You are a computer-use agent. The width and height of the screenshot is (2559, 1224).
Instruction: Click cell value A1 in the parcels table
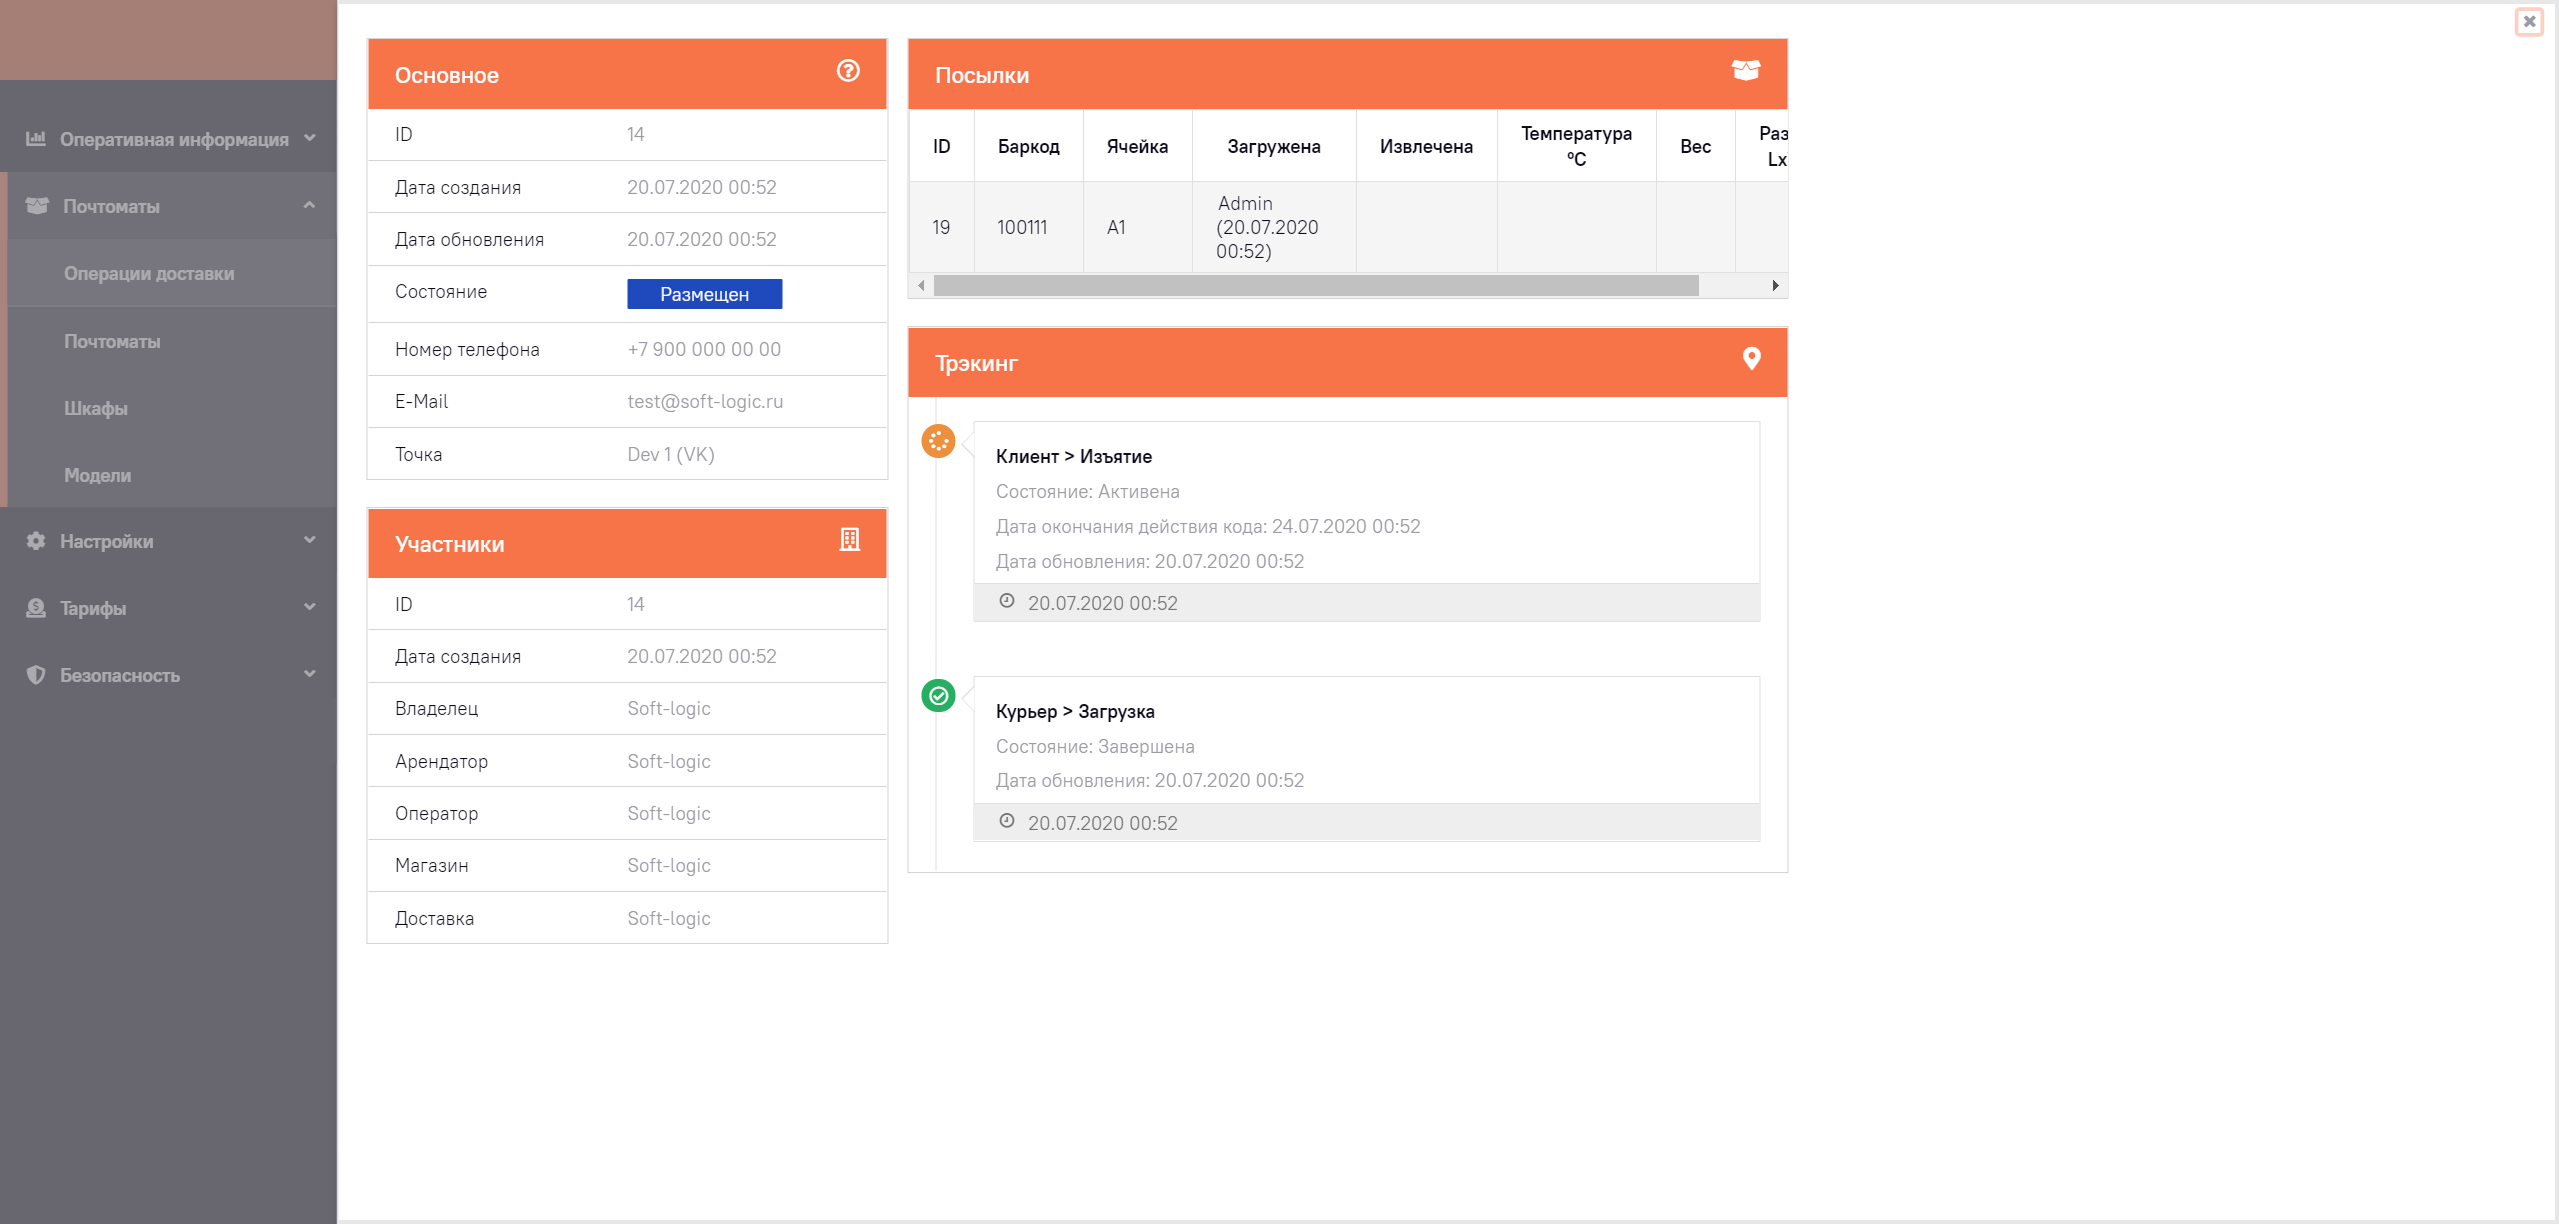coord(1116,227)
